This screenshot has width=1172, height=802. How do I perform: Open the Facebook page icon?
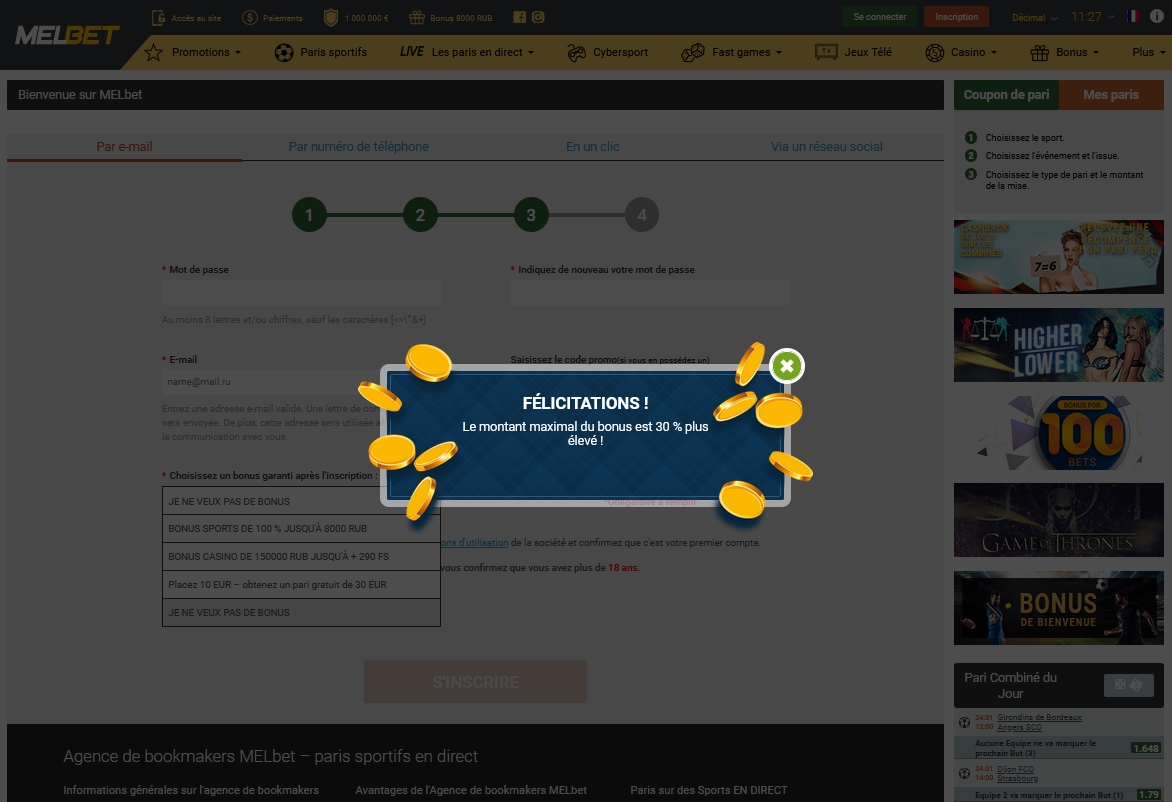[x=519, y=17]
